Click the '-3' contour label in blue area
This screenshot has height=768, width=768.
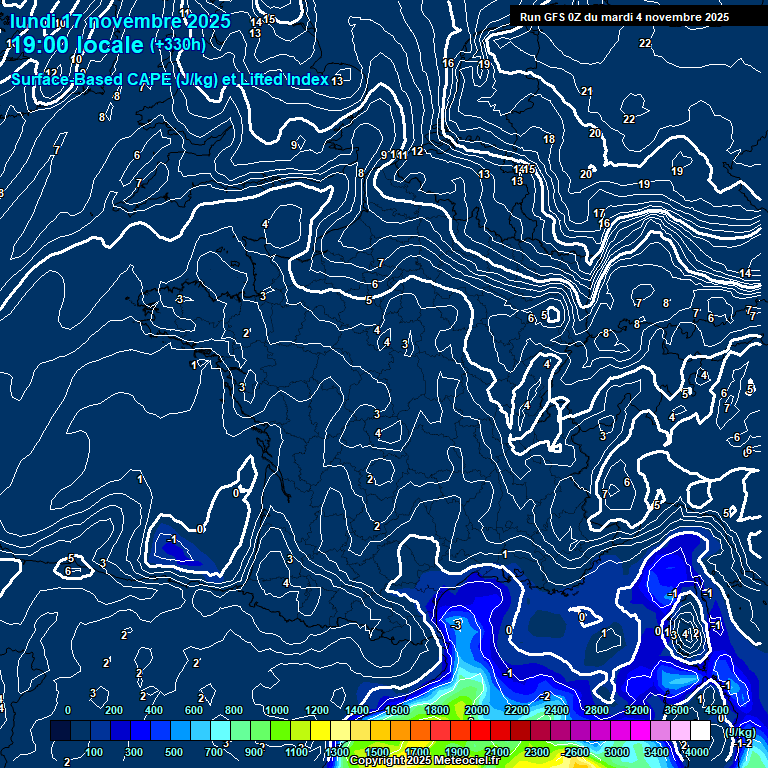pyautogui.click(x=456, y=625)
